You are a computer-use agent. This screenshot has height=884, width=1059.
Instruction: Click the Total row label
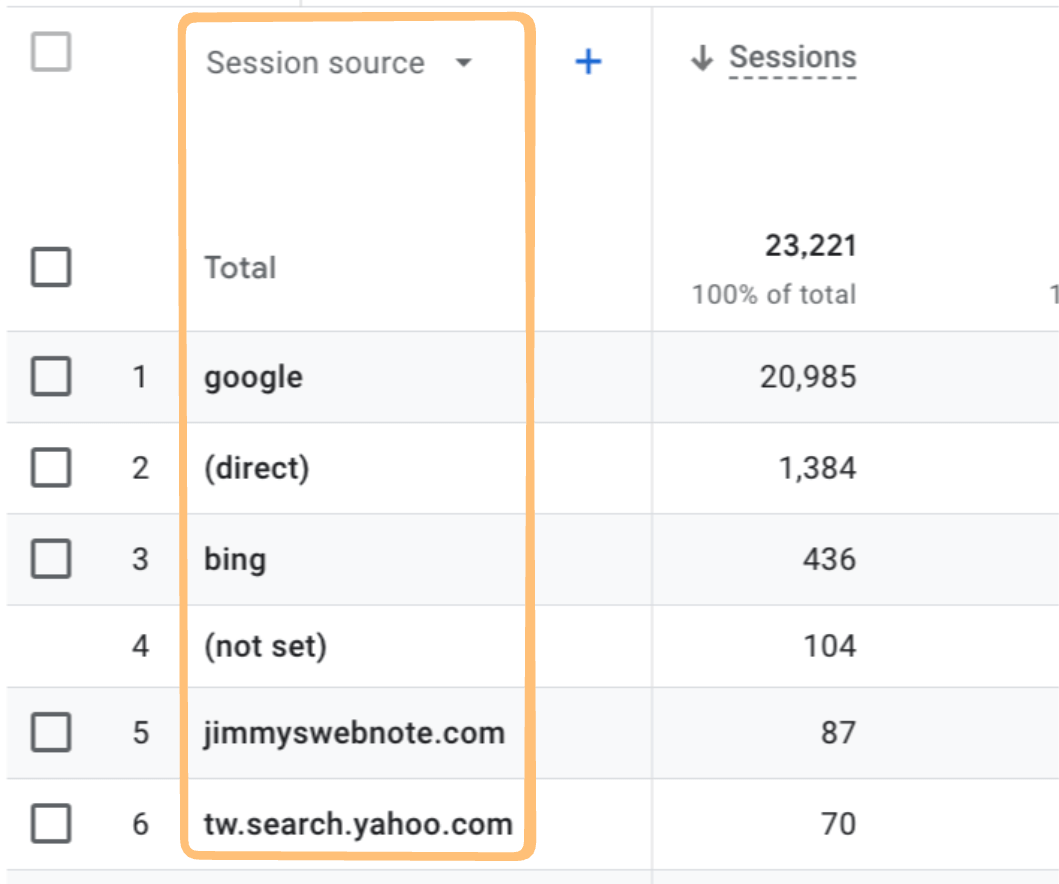[239, 267]
